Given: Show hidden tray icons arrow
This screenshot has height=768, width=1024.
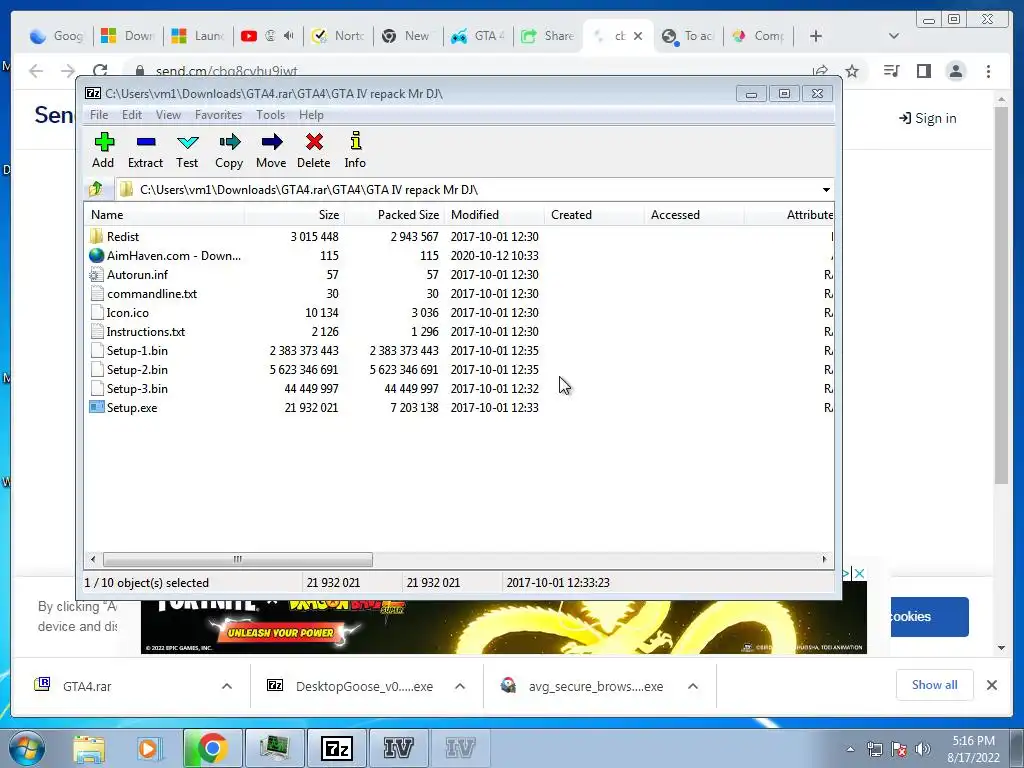Looking at the screenshot, I should [850, 749].
